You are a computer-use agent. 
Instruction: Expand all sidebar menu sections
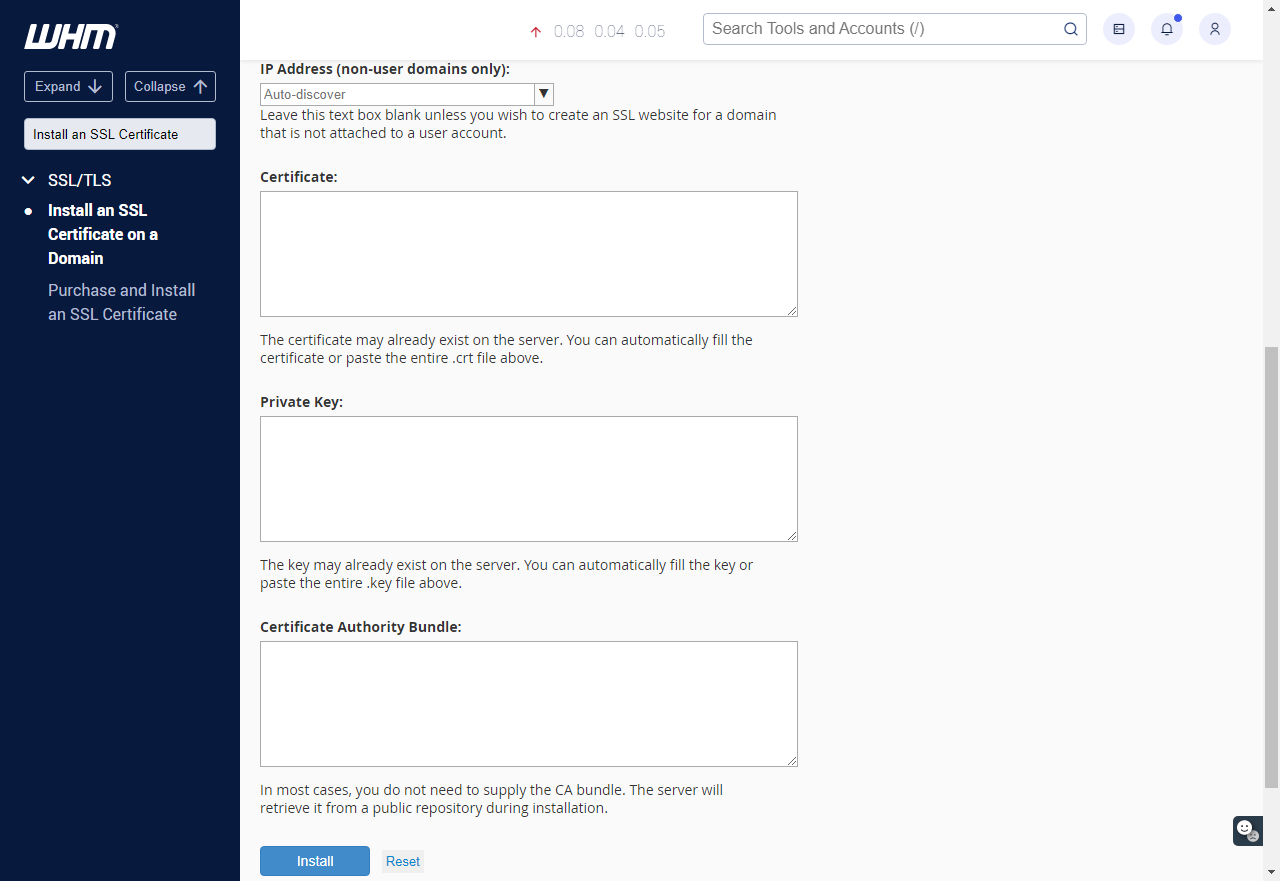[x=68, y=86]
